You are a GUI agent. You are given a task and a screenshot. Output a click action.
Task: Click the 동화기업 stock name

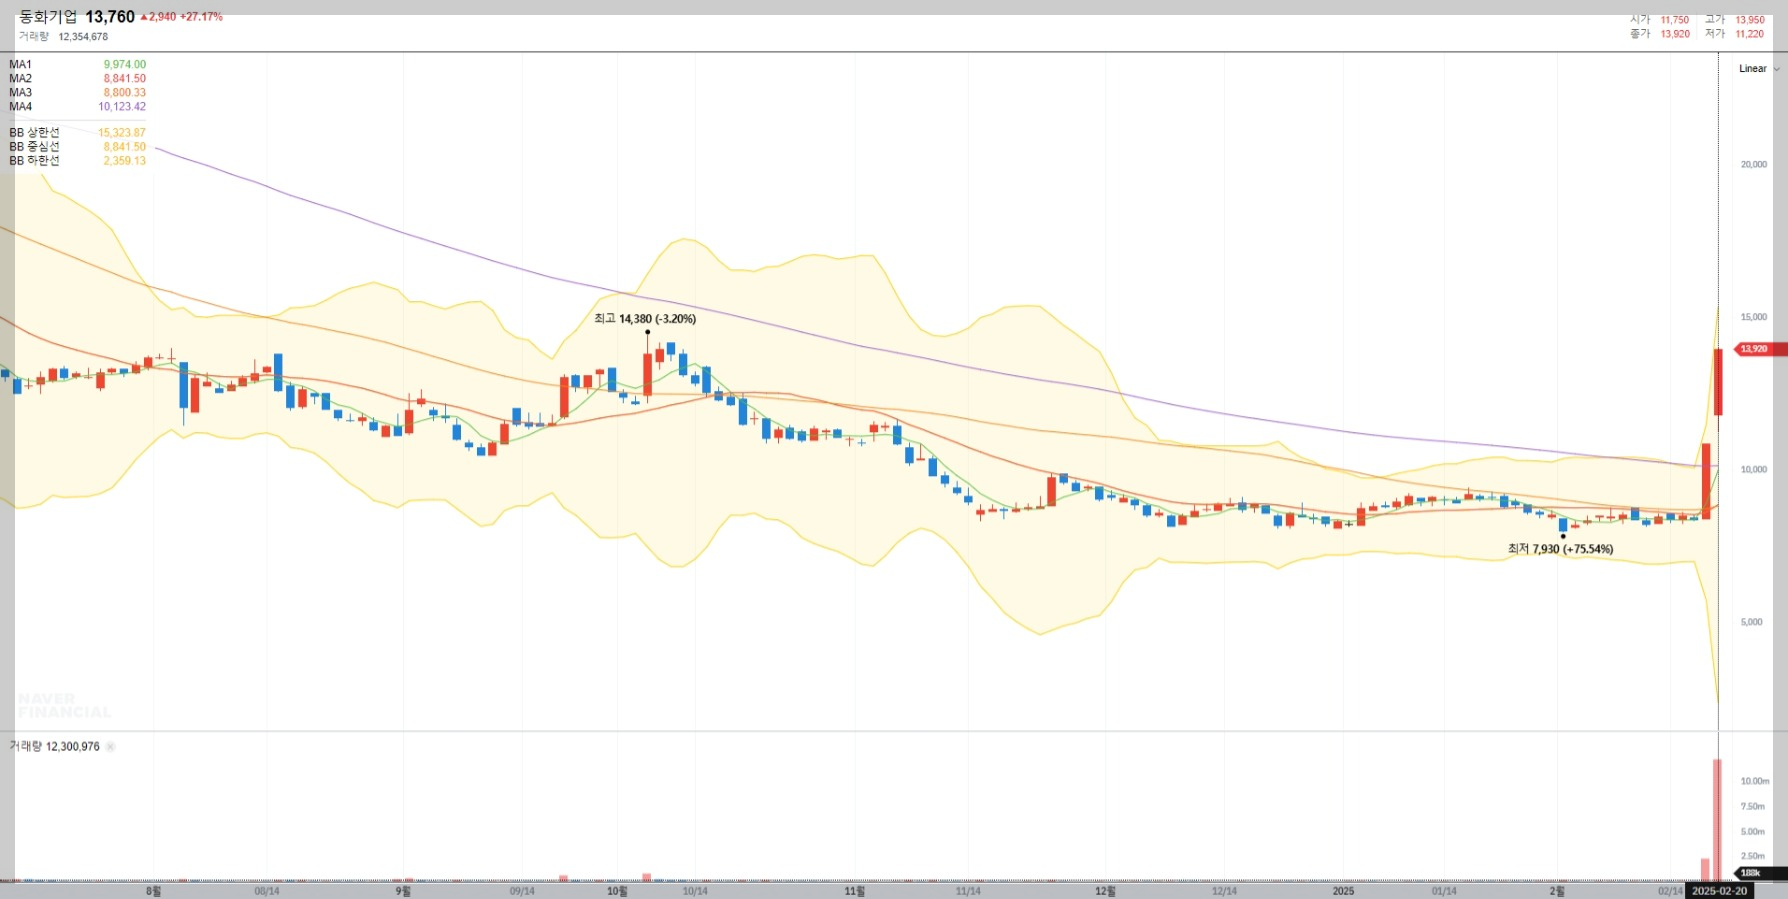point(48,17)
